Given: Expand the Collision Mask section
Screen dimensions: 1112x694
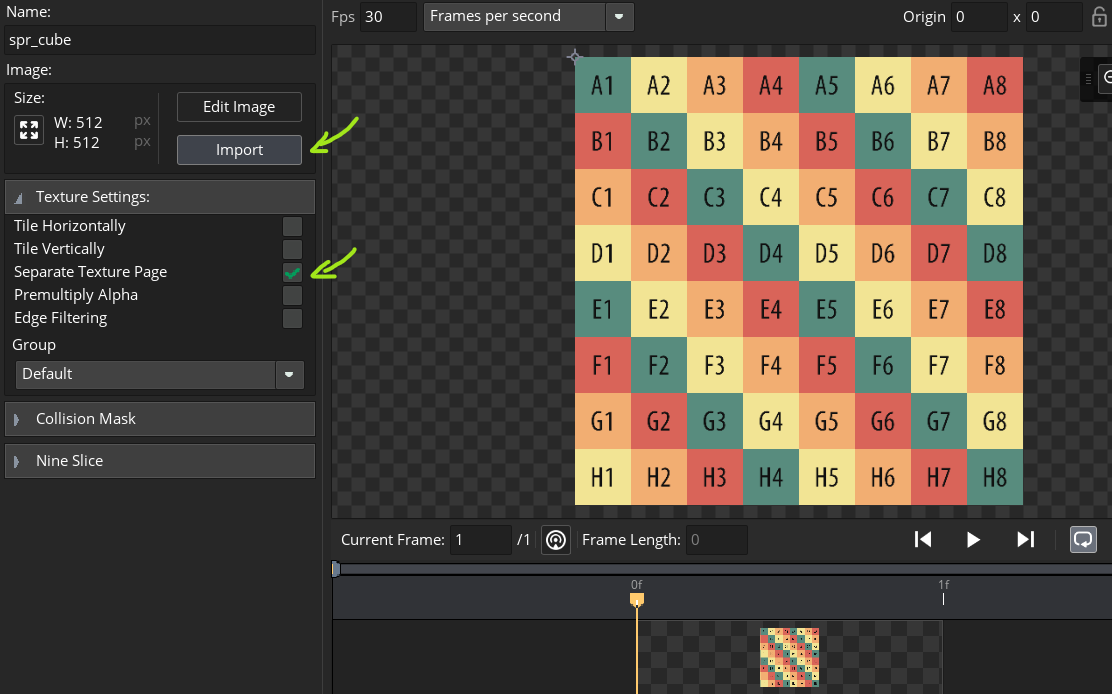Looking at the screenshot, I should (x=160, y=419).
